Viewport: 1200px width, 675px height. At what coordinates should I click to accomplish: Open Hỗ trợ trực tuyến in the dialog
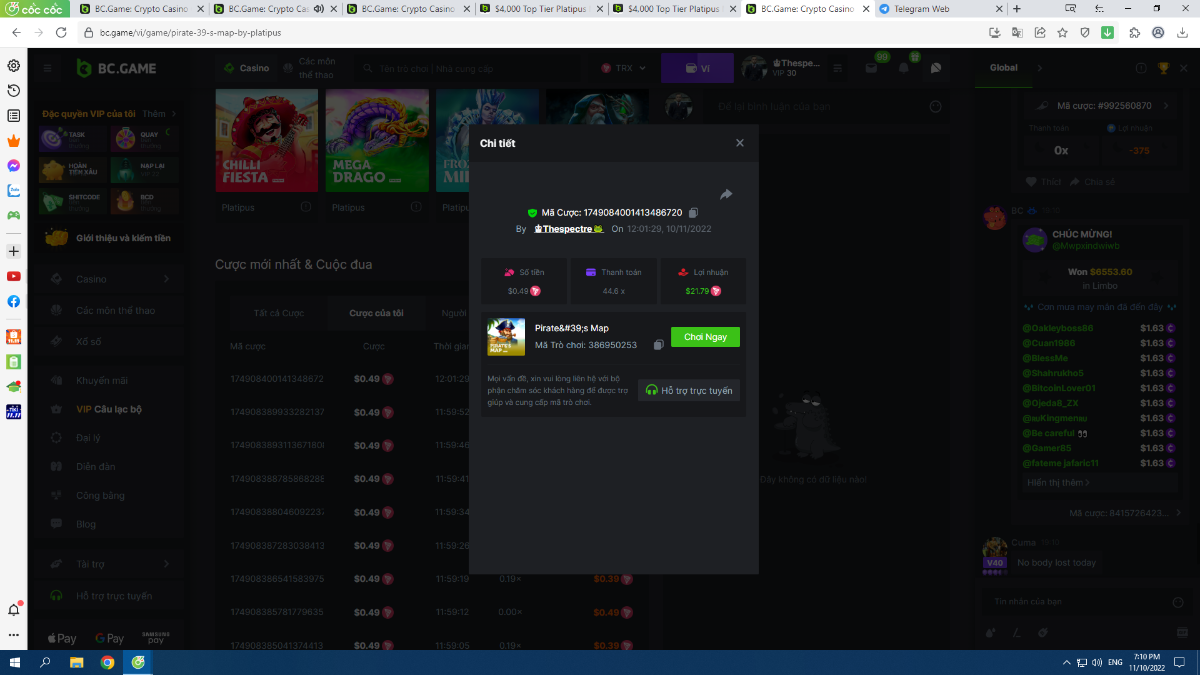click(x=689, y=390)
